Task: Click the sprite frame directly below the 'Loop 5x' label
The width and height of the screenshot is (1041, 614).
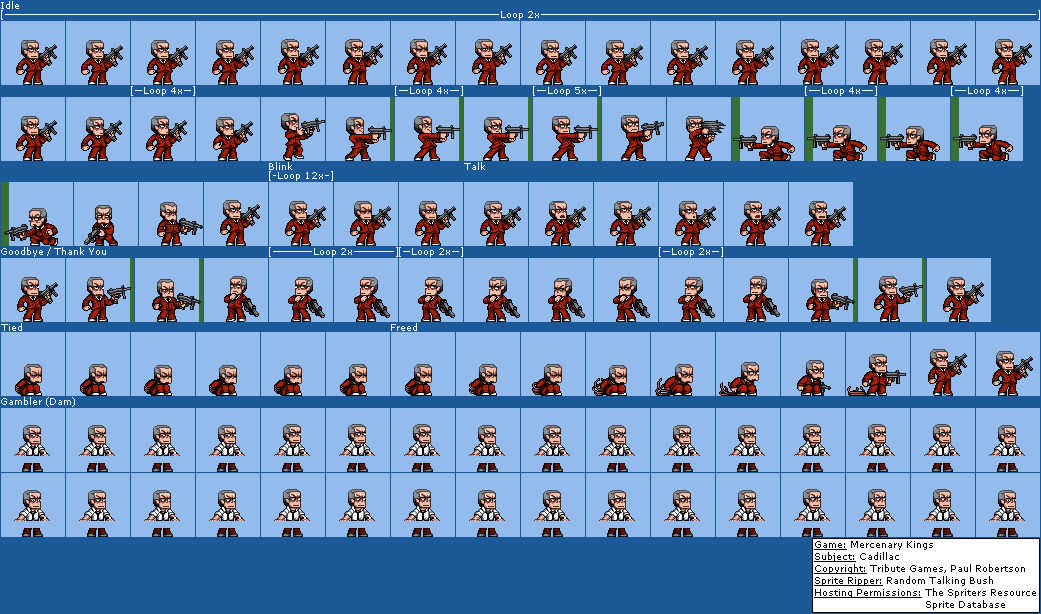Action: [566, 129]
